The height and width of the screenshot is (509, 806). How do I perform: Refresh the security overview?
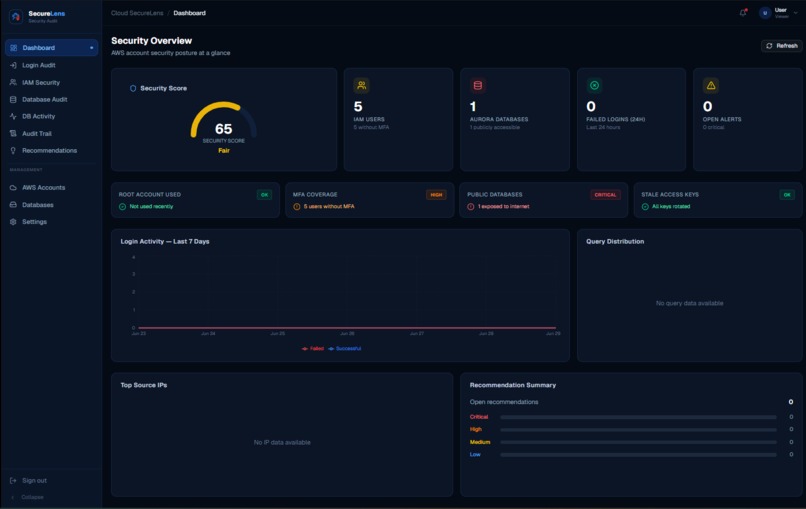click(x=781, y=46)
